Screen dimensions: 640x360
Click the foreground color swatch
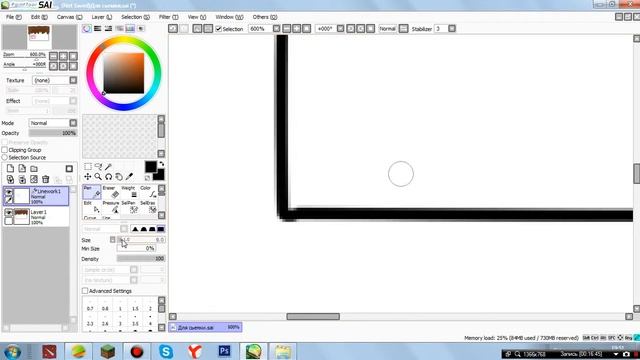pos(151,167)
